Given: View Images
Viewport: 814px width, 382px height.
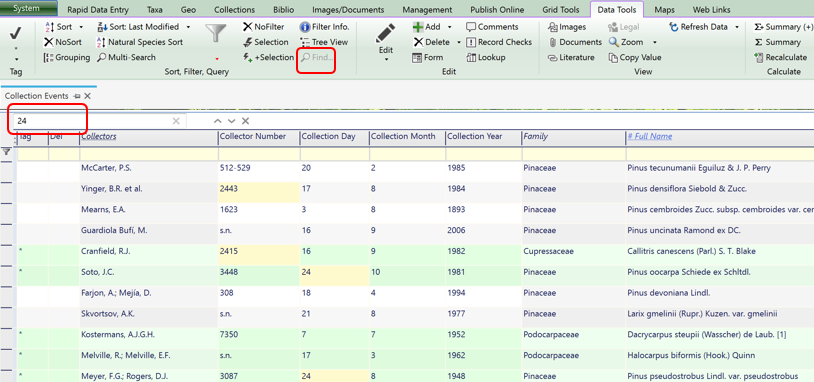Looking at the screenshot, I should [x=567, y=27].
